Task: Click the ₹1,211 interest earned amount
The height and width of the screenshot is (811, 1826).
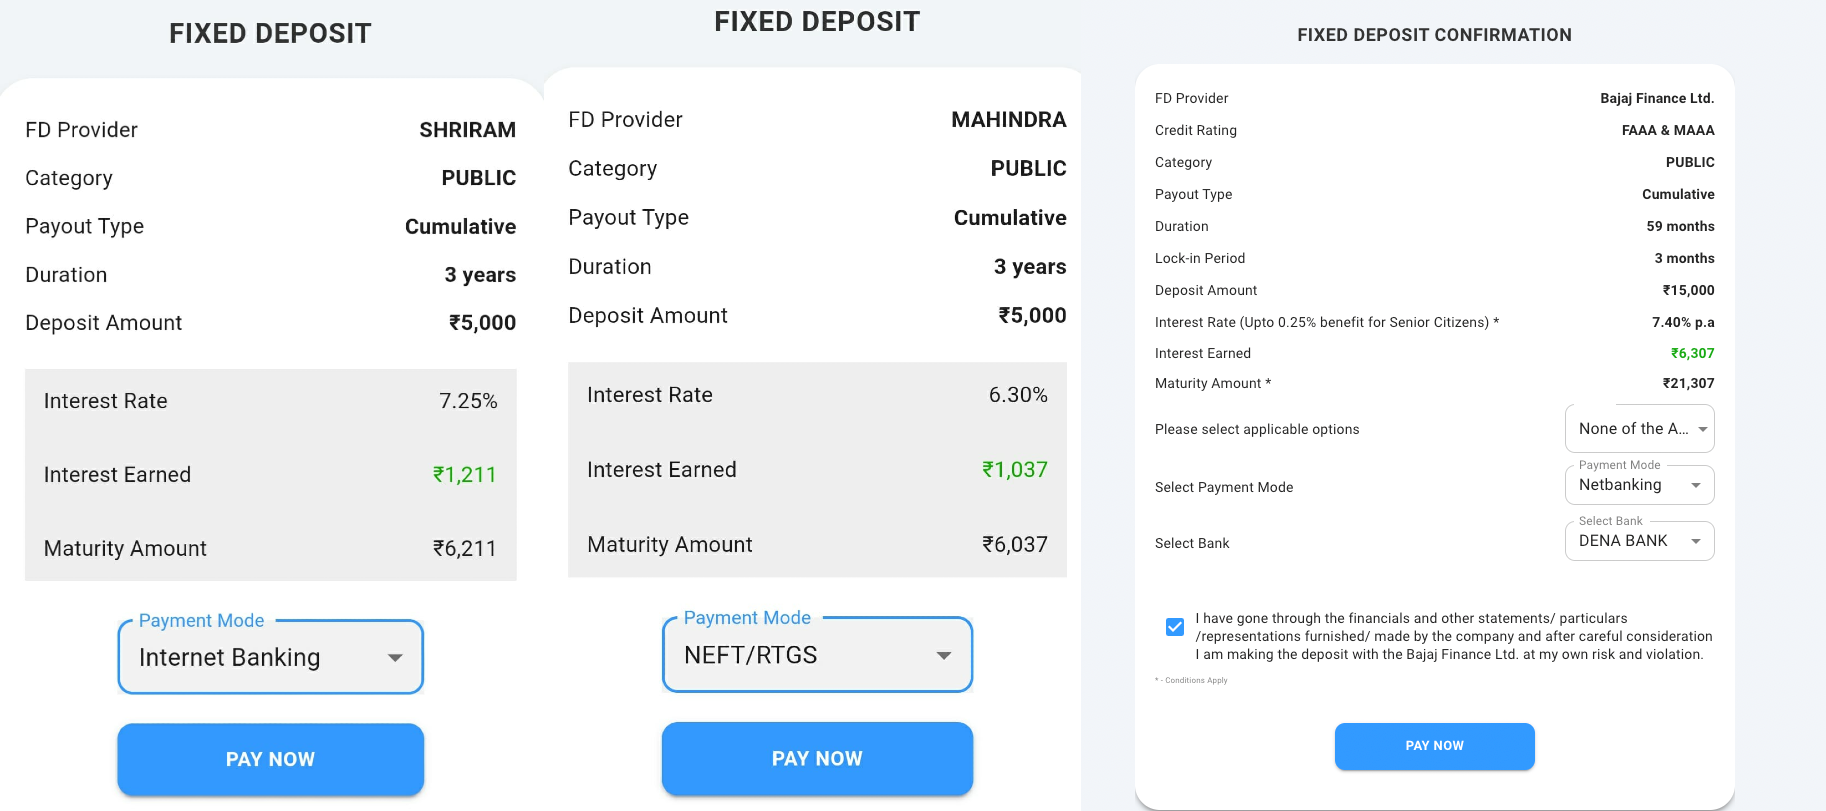Action: pos(464,475)
